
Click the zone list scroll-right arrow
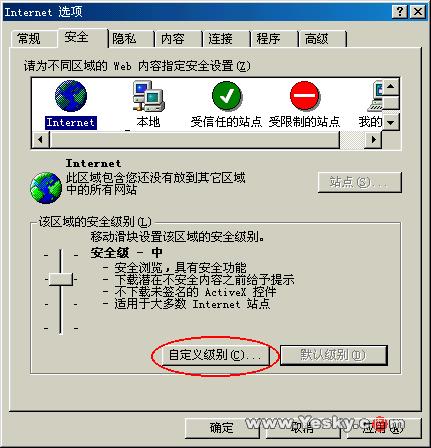[x=373, y=139]
